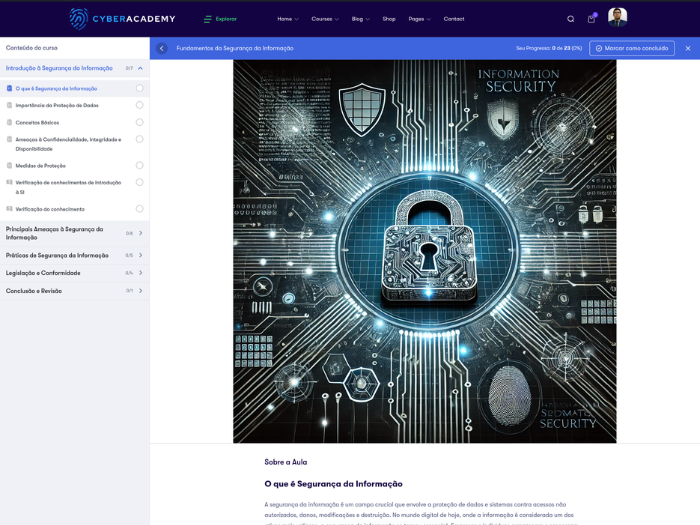Viewport: 700px width, 525px height.
Task: Click the back arrow in lesson header
Action: click(x=162, y=48)
